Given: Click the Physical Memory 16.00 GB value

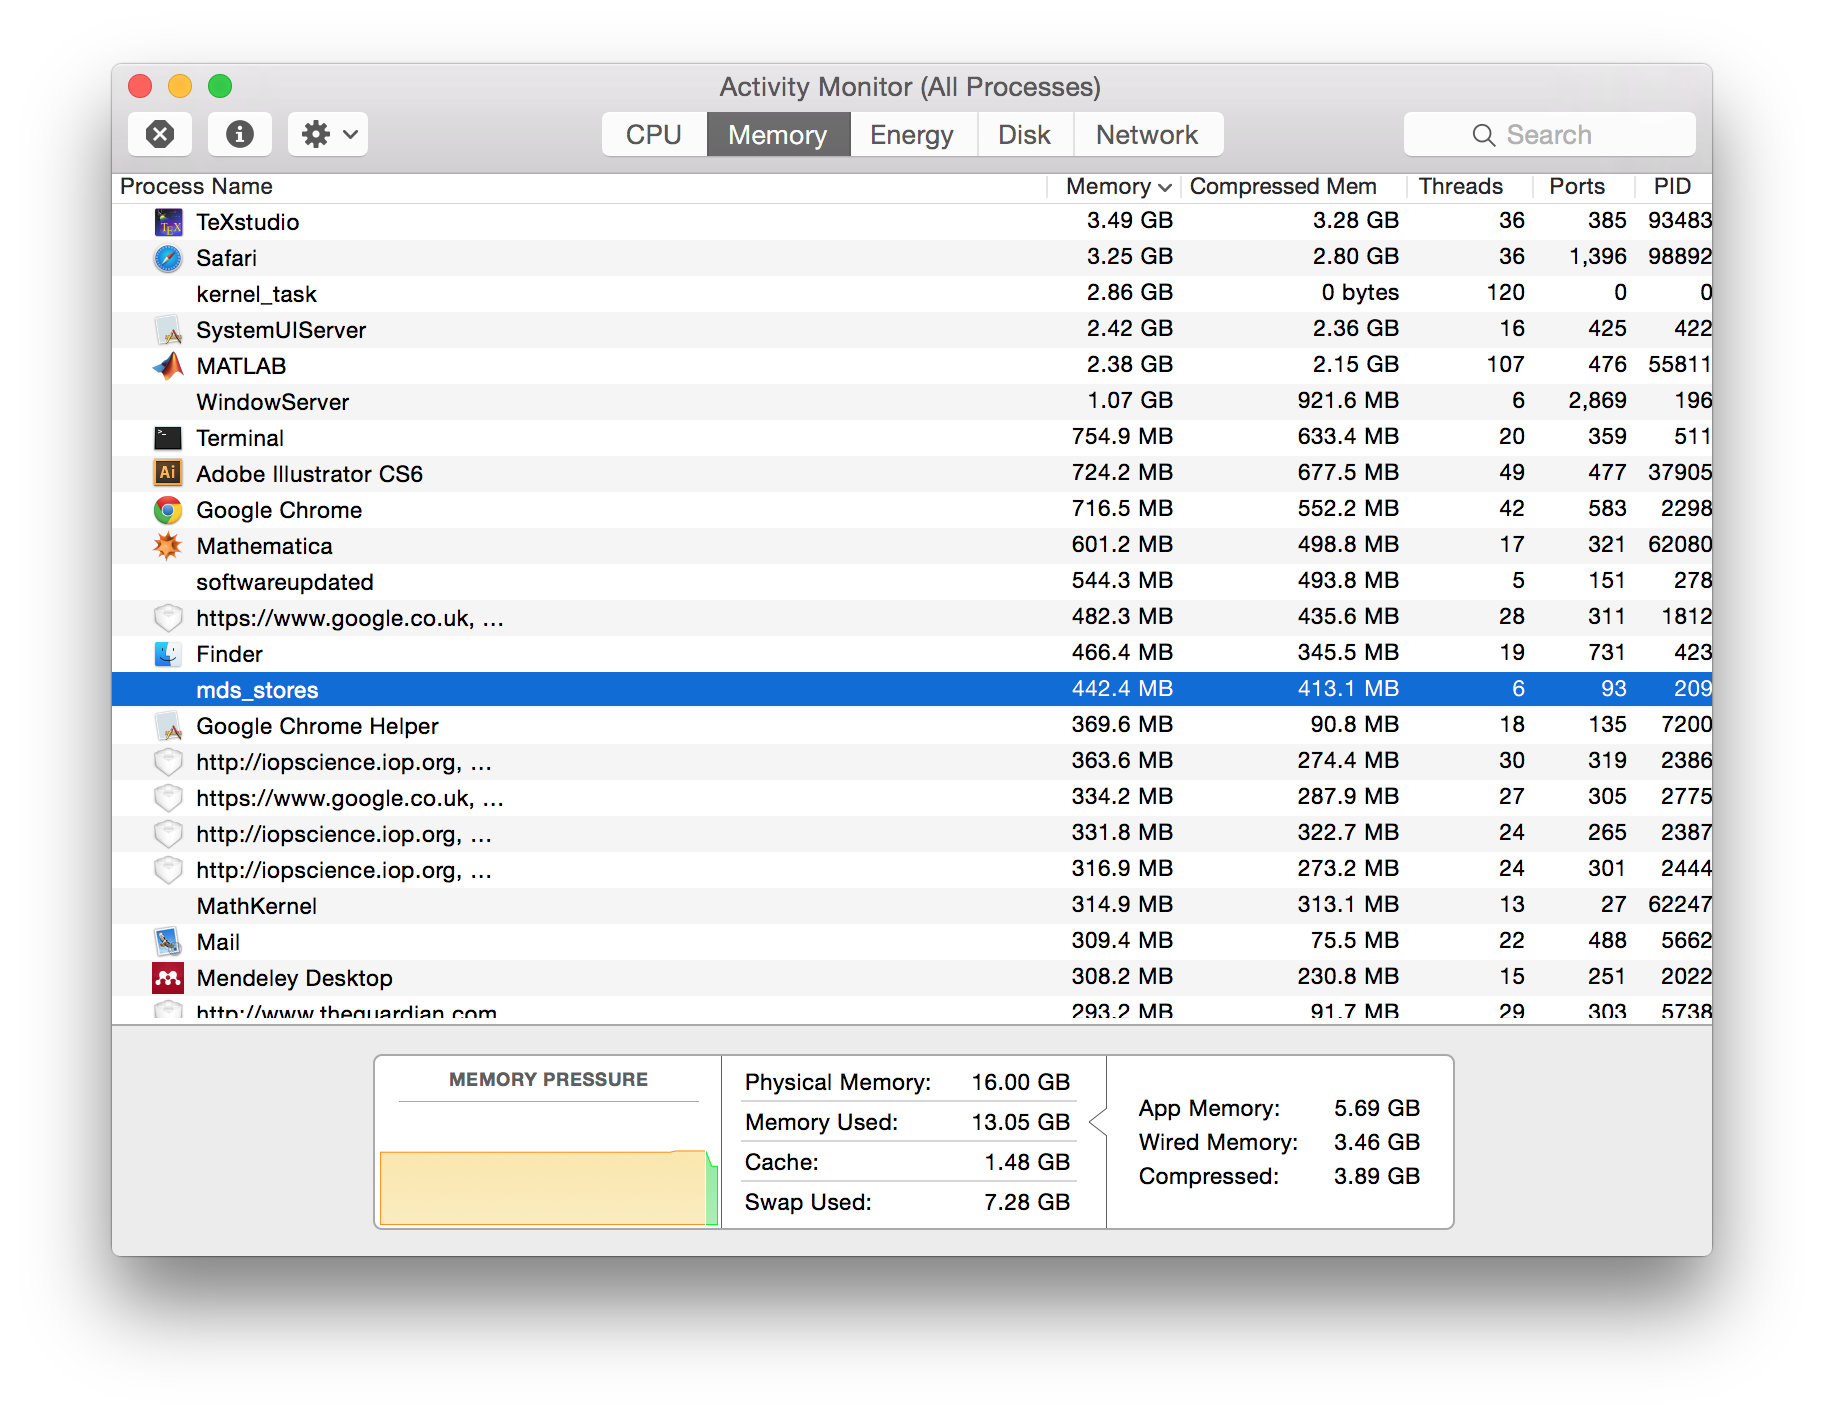Looking at the screenshot, I should click(x=1021, y=1082).
